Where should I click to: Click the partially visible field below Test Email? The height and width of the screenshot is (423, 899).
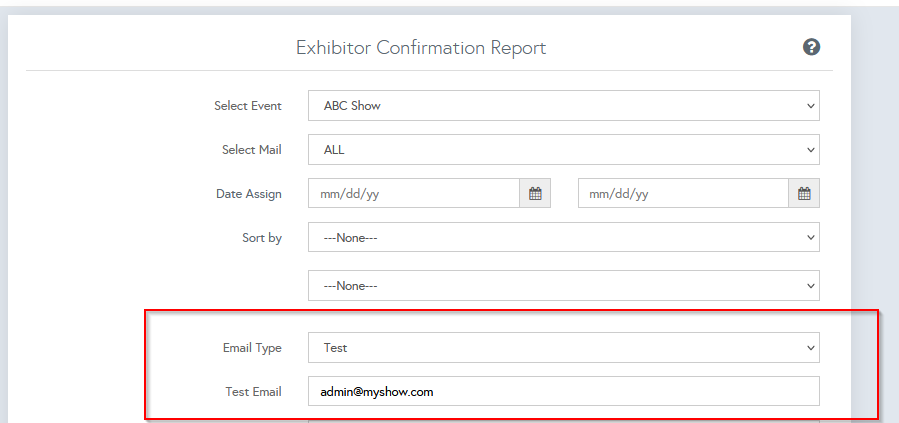point(563,420)
